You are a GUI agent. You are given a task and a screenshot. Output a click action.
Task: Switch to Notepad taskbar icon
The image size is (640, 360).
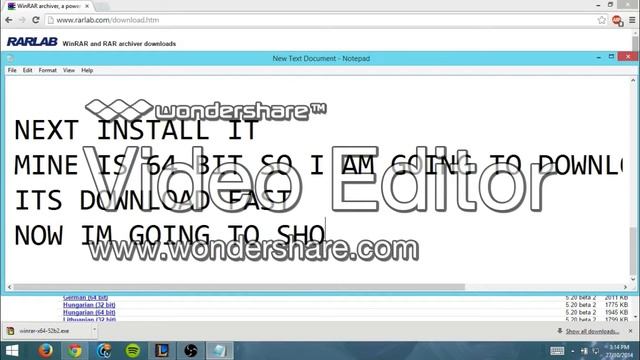point(219,351)
